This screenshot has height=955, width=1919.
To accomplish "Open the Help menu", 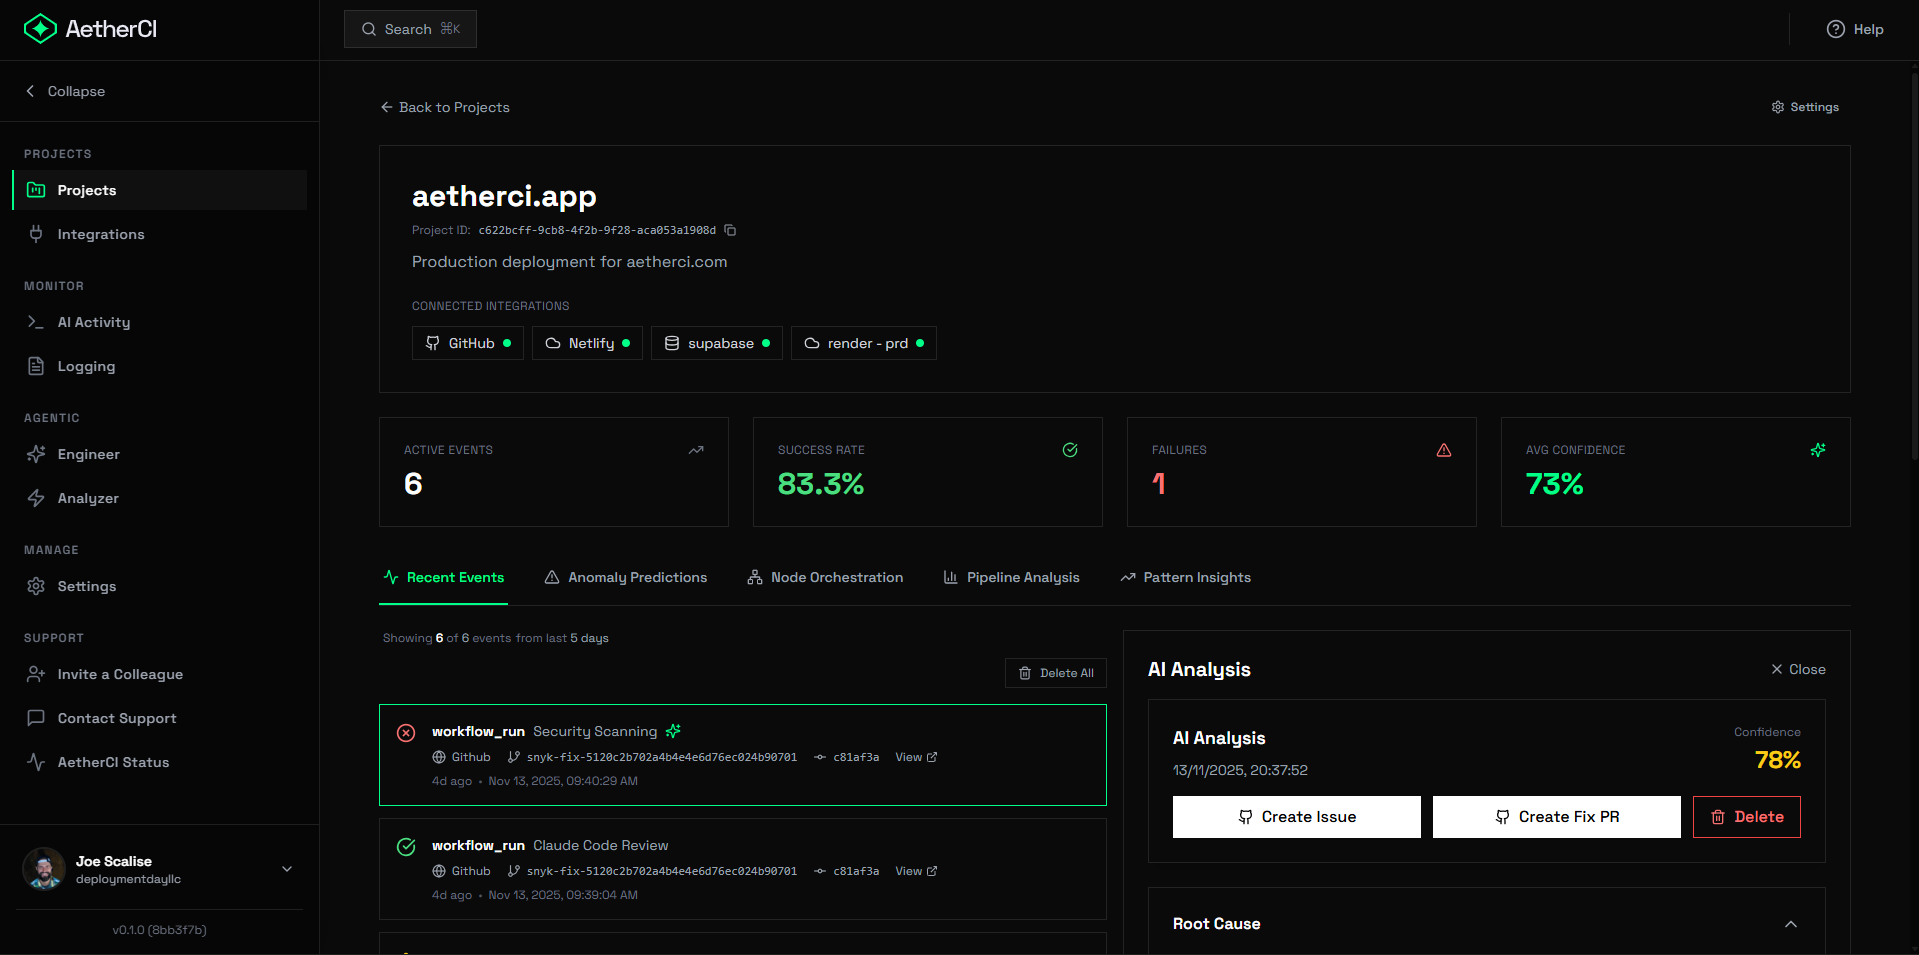I will tap(1855, 29).
